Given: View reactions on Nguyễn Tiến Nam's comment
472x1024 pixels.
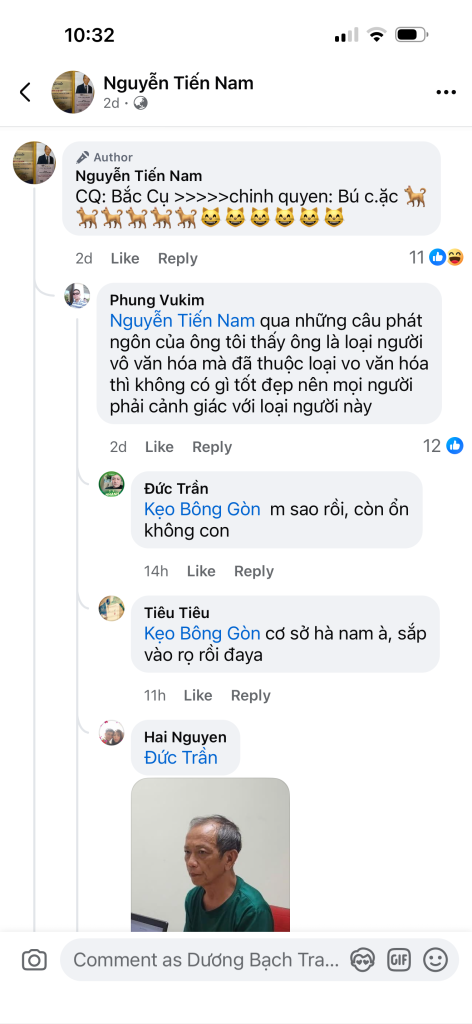Looking at the screenshot, I should point(437,258).
